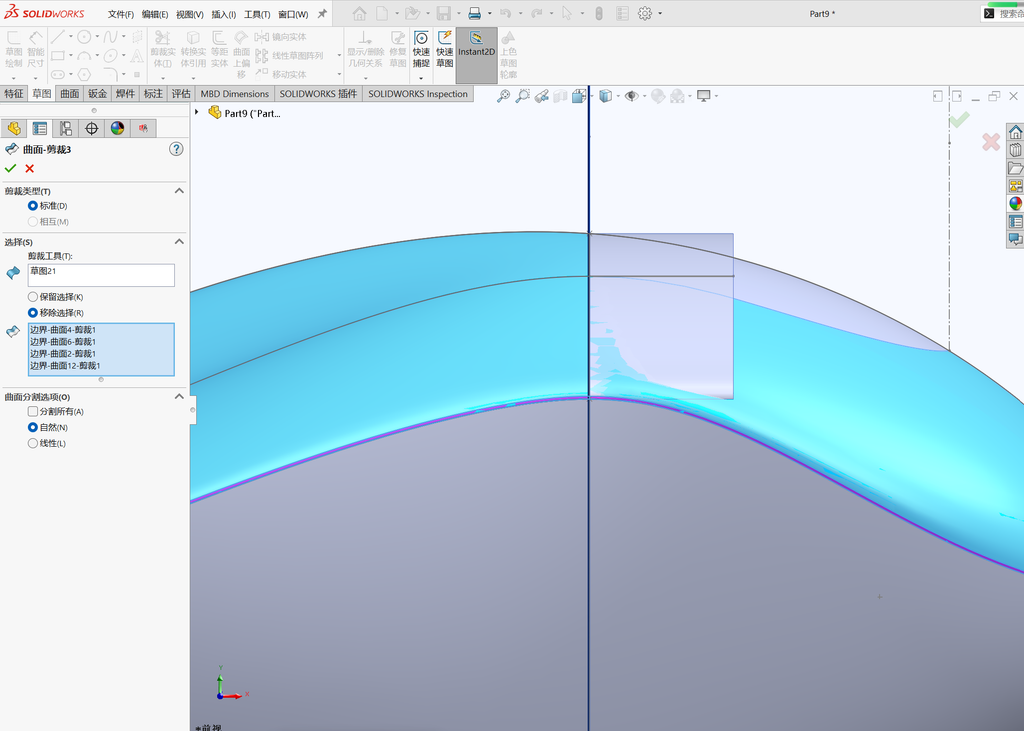Open the 窗口(W) menu

click(x=293, y=14)
